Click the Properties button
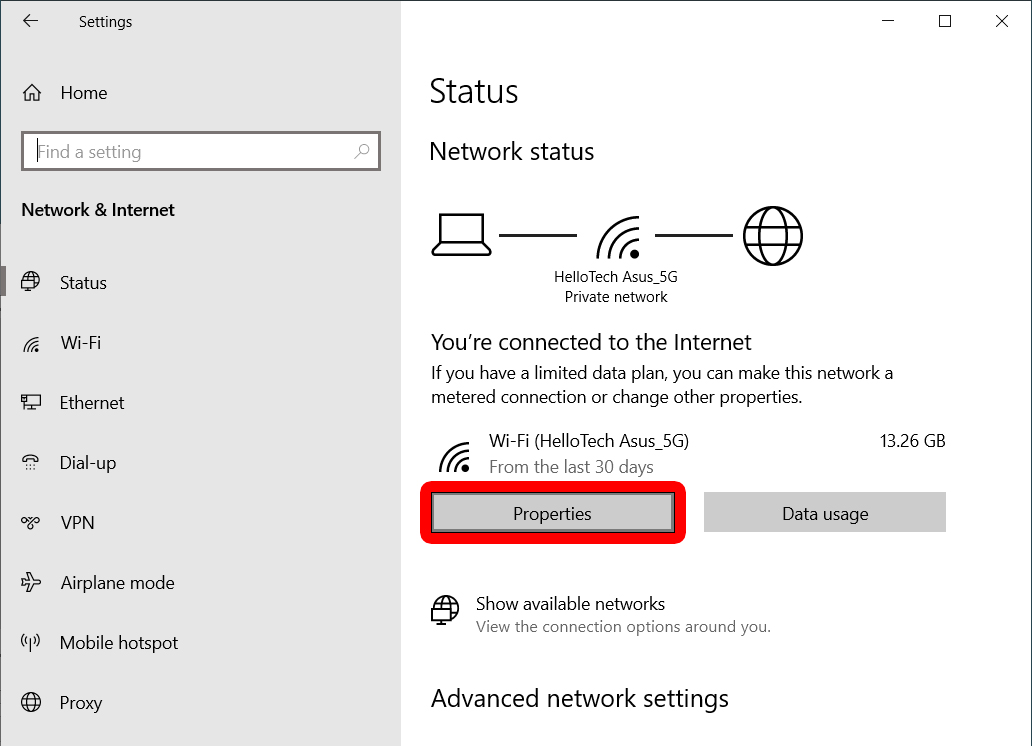 point(552,512)
